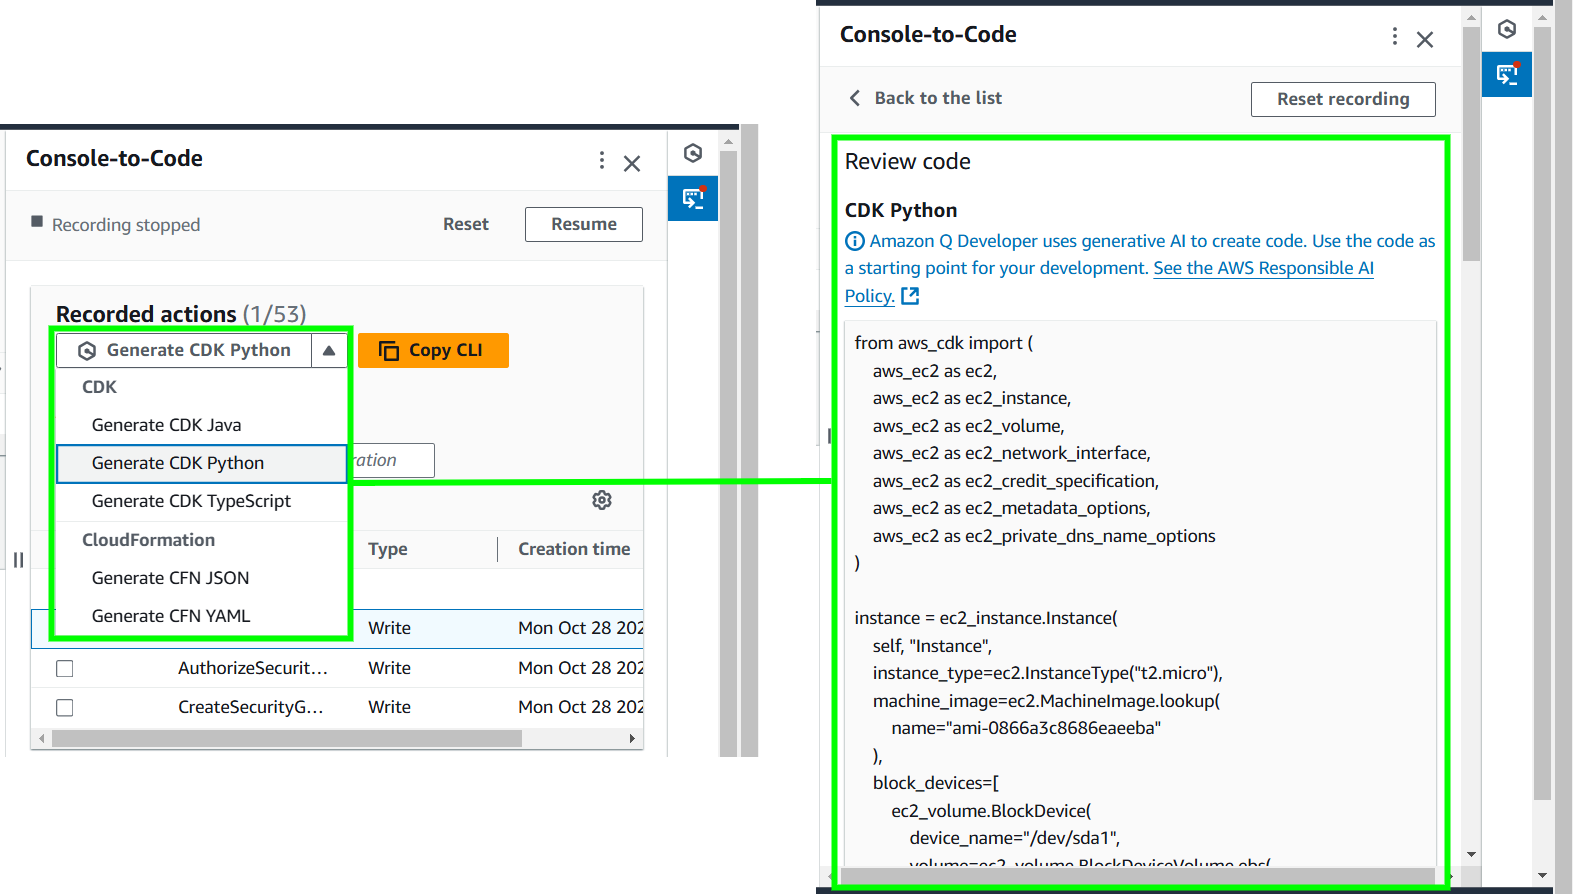This screenshot has width=1573, height=894.
Task: Sort by the Type column header
Action: [x=388, y=549]
